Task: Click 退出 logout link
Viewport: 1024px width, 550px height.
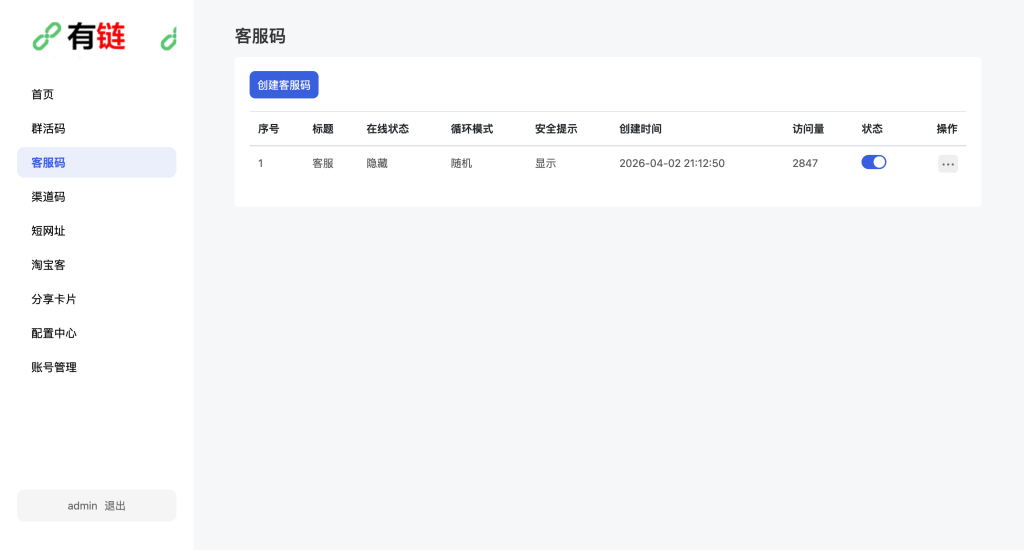Action: tap(115, 506)
